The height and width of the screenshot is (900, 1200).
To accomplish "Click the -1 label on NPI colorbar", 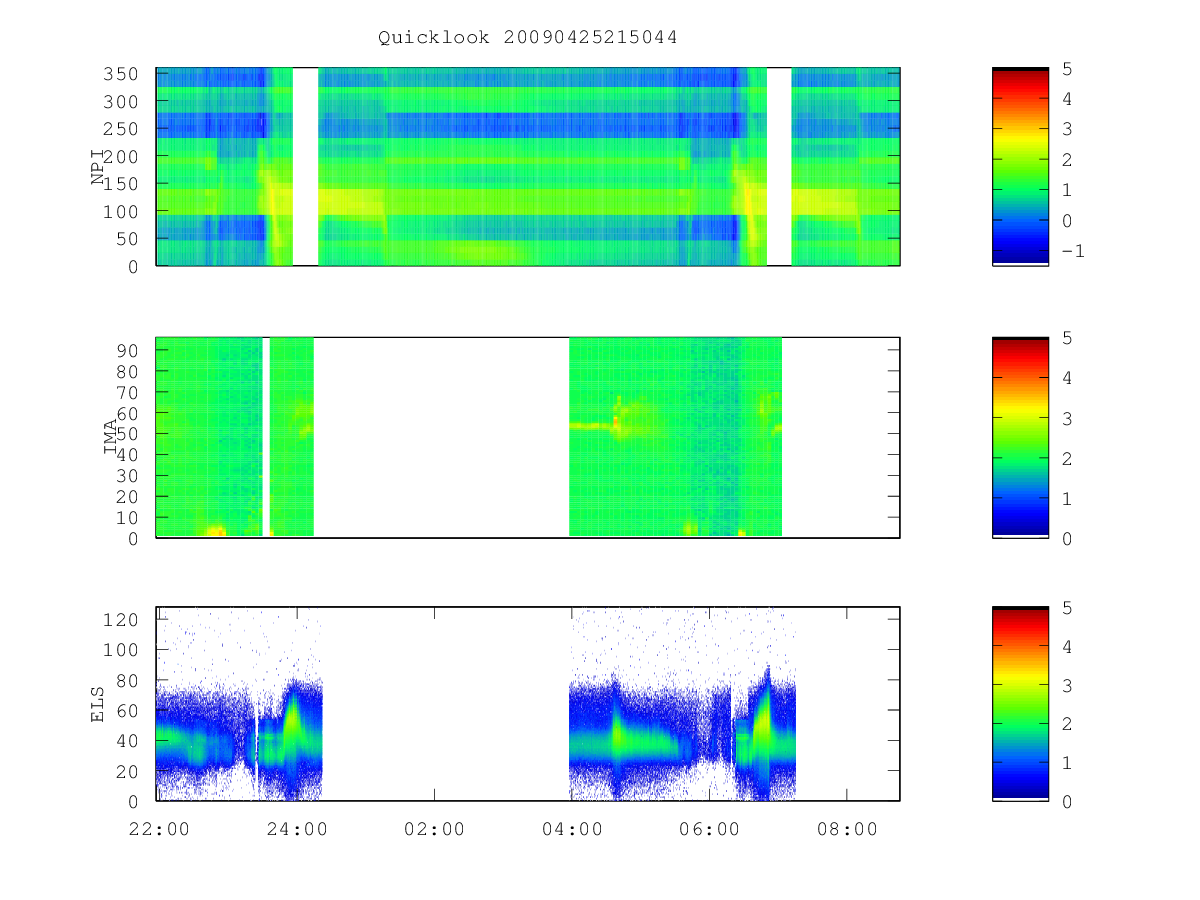I will 1072,251.
